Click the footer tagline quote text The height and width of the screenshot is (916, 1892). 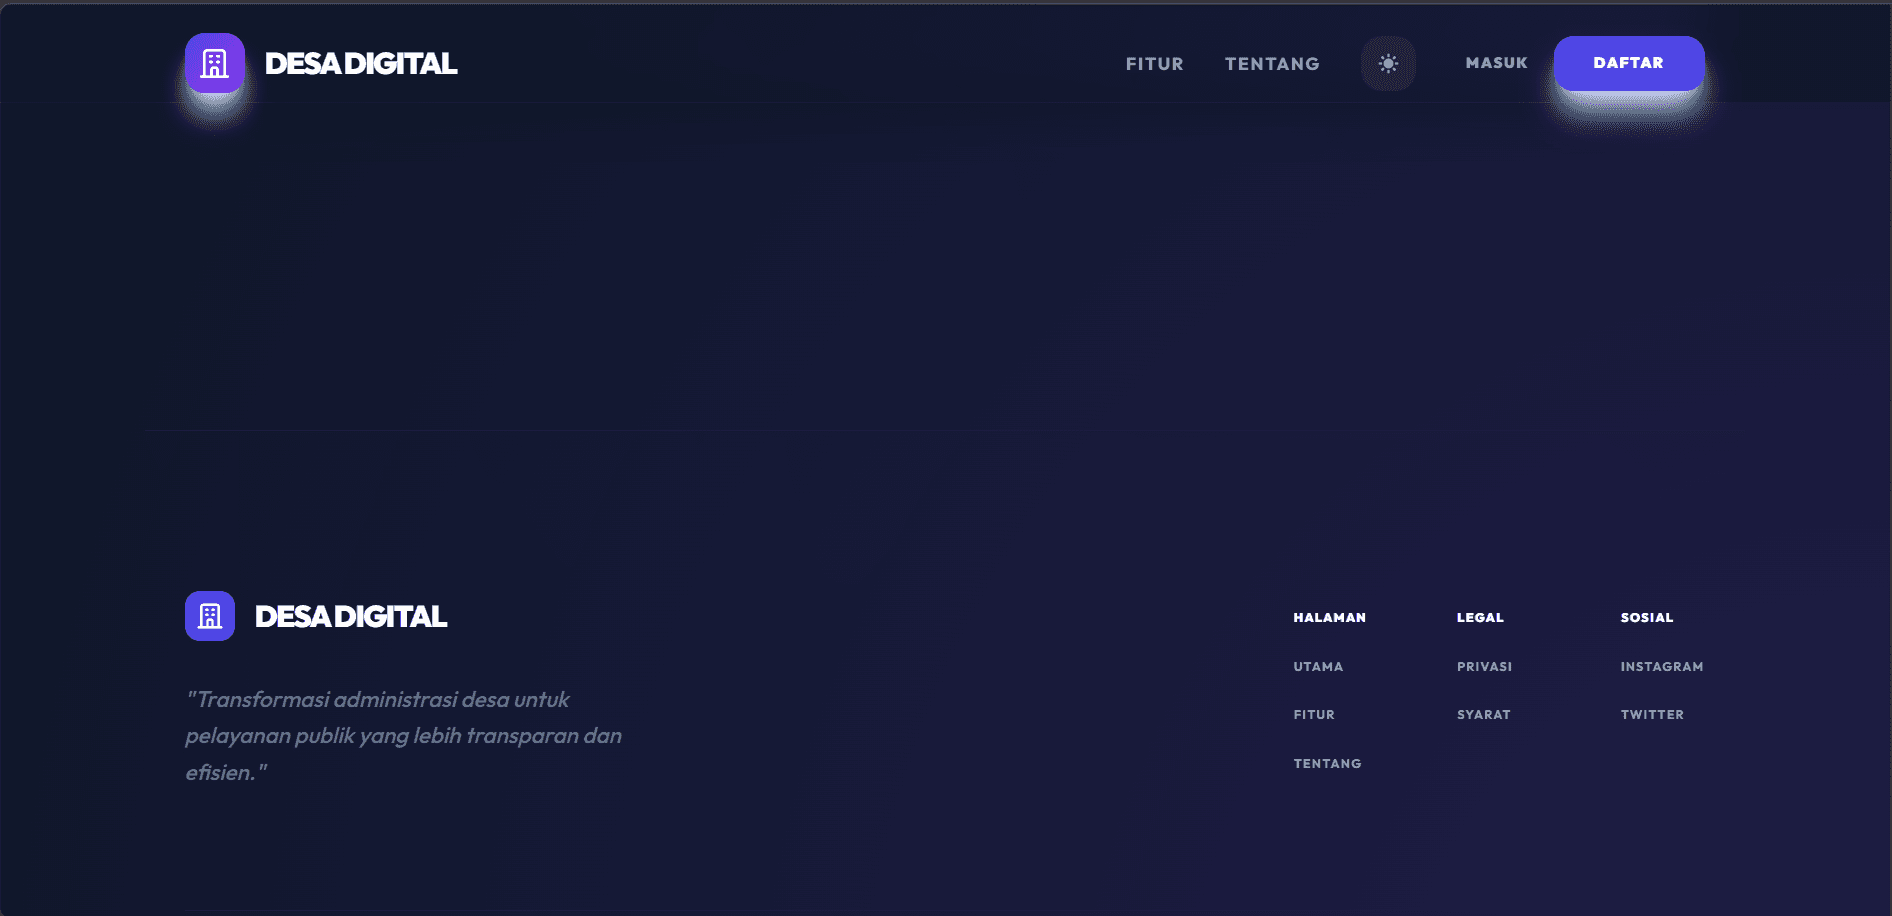pos(403,736)
